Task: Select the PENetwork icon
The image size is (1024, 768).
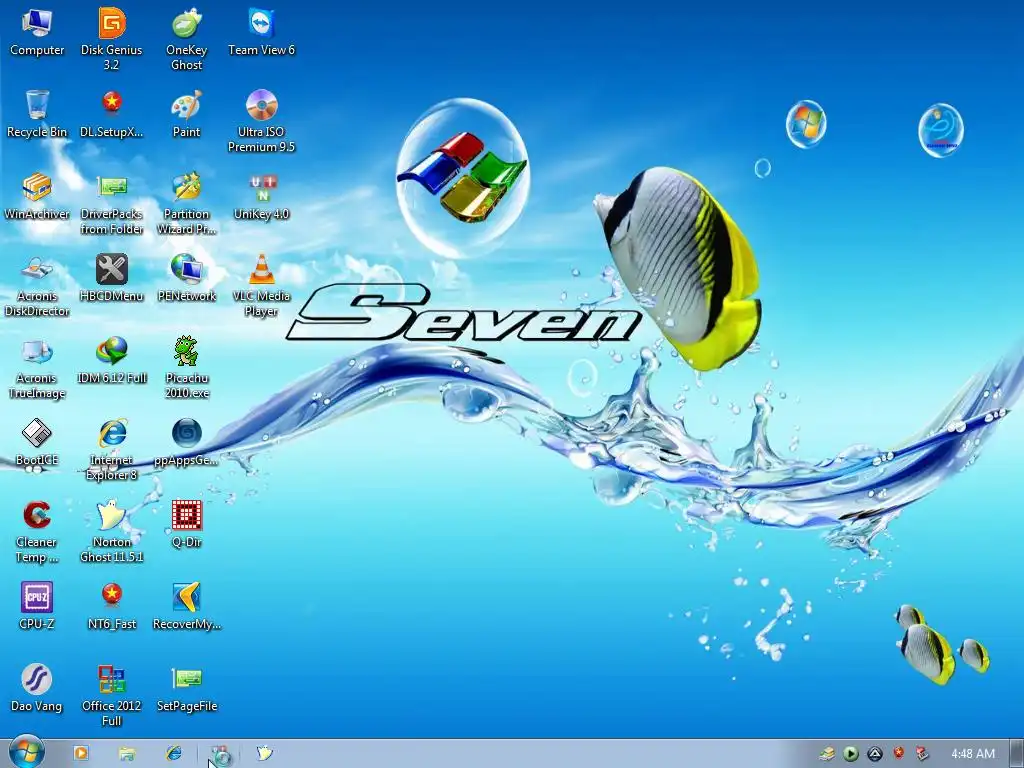Action: point(187,279)
